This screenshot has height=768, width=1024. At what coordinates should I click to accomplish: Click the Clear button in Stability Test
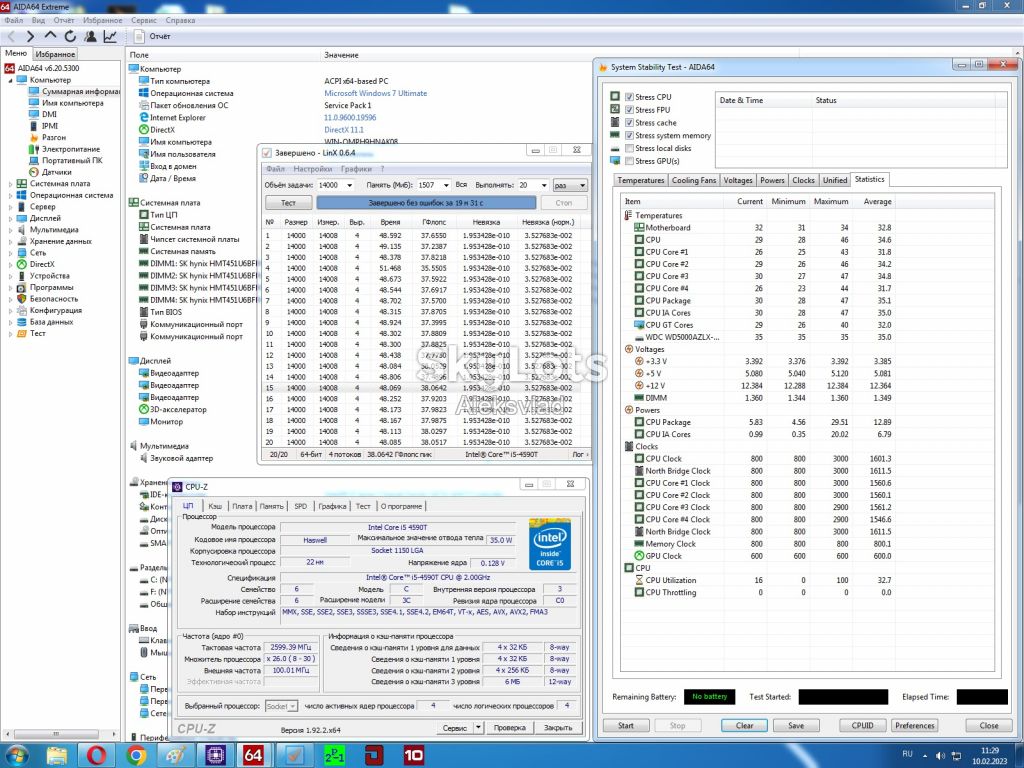(744, 726)
